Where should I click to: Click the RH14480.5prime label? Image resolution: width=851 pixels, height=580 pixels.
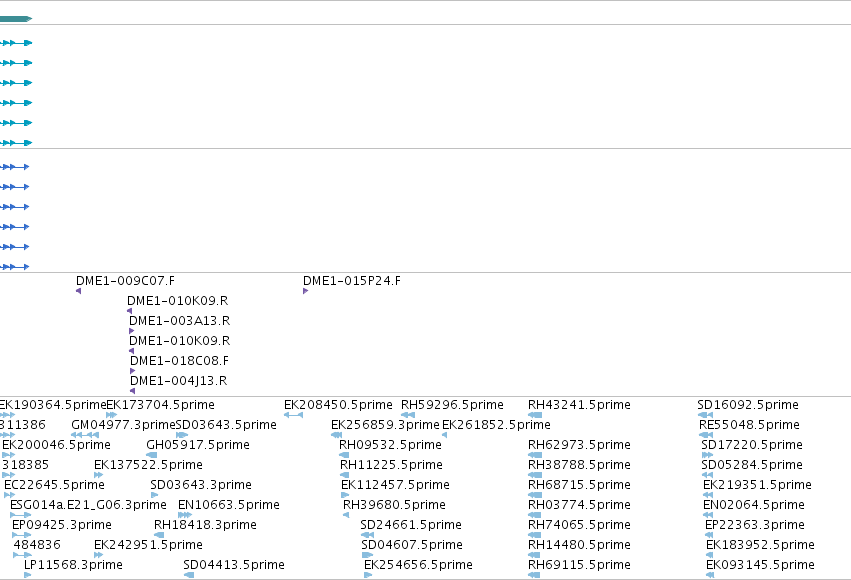(x=579, y=545)
